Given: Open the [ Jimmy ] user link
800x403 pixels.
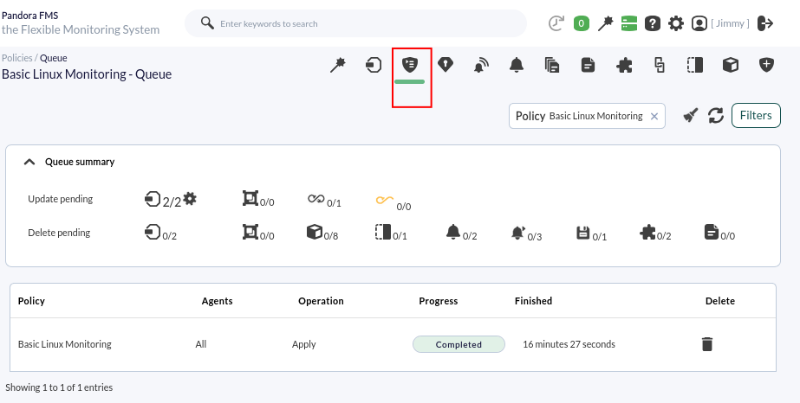Looking at the screenshot, I should pos(730,23).
